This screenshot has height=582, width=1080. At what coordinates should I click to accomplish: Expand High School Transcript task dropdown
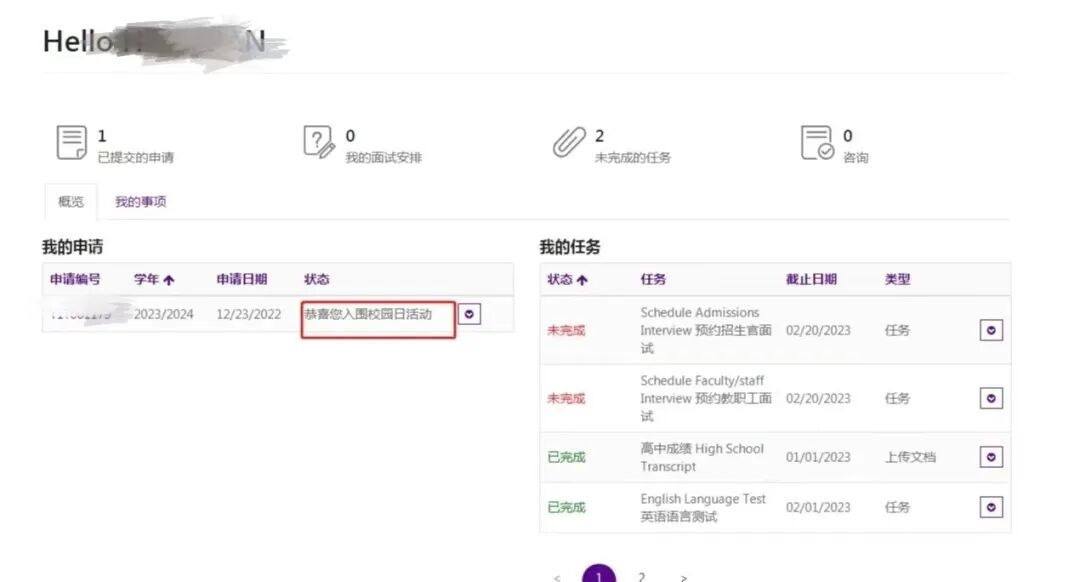click(x=991, y=457)
